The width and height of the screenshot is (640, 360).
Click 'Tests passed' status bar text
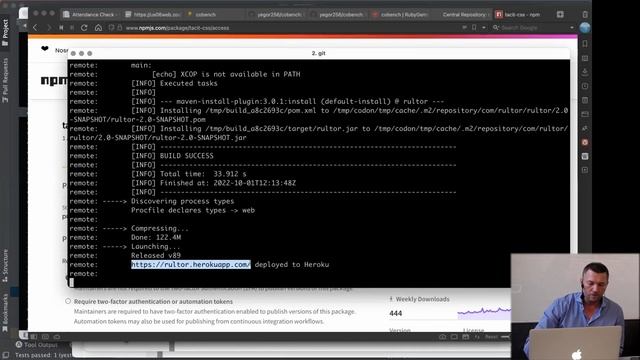43,355
